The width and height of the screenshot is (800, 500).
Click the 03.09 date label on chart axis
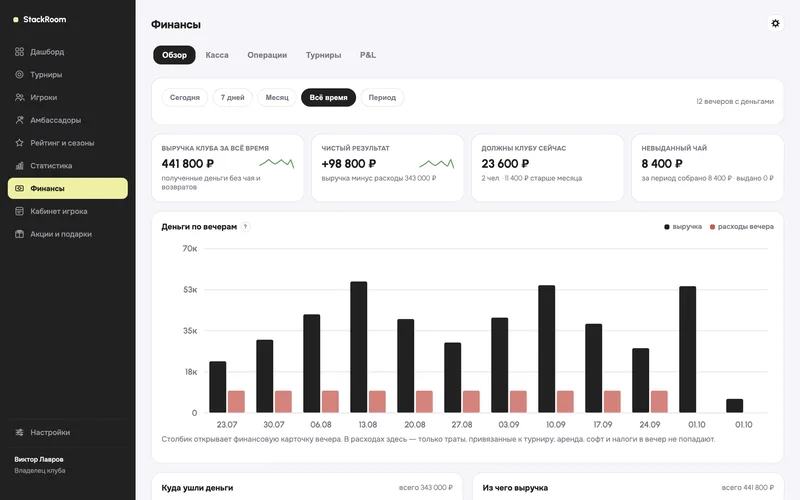point(509,424)
